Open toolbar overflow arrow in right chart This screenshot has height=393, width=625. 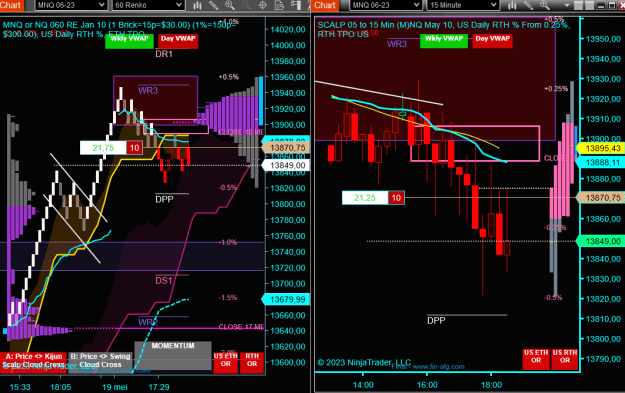tap(566, 5)
